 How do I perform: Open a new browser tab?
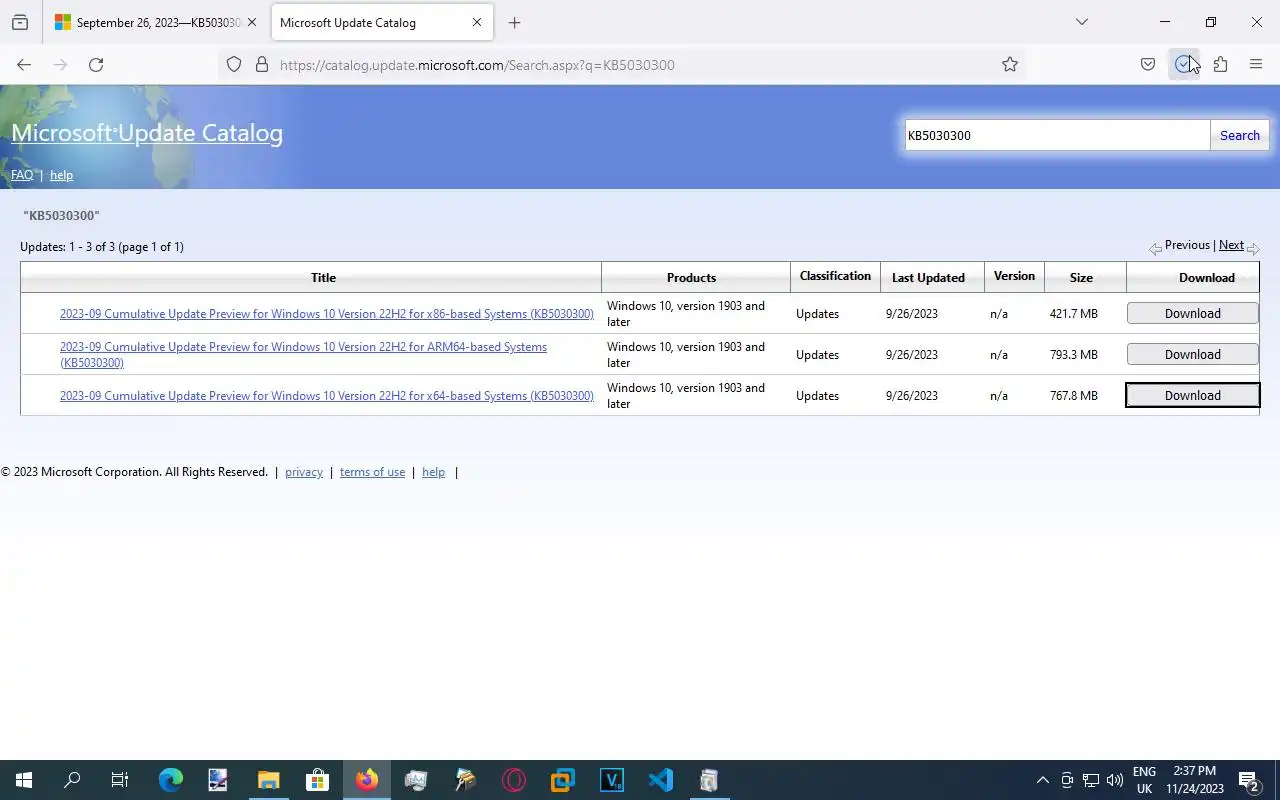(514, 22)
